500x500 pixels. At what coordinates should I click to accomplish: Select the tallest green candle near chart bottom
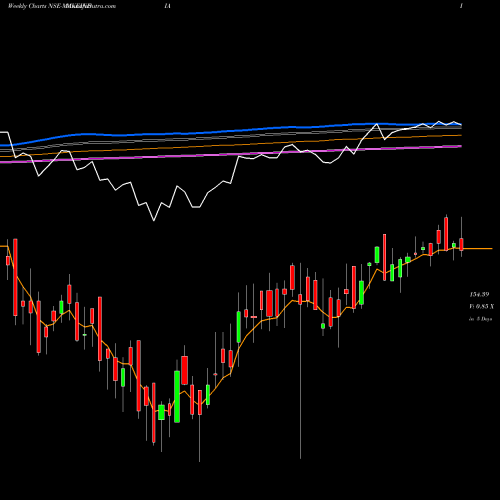pos(177,396)
